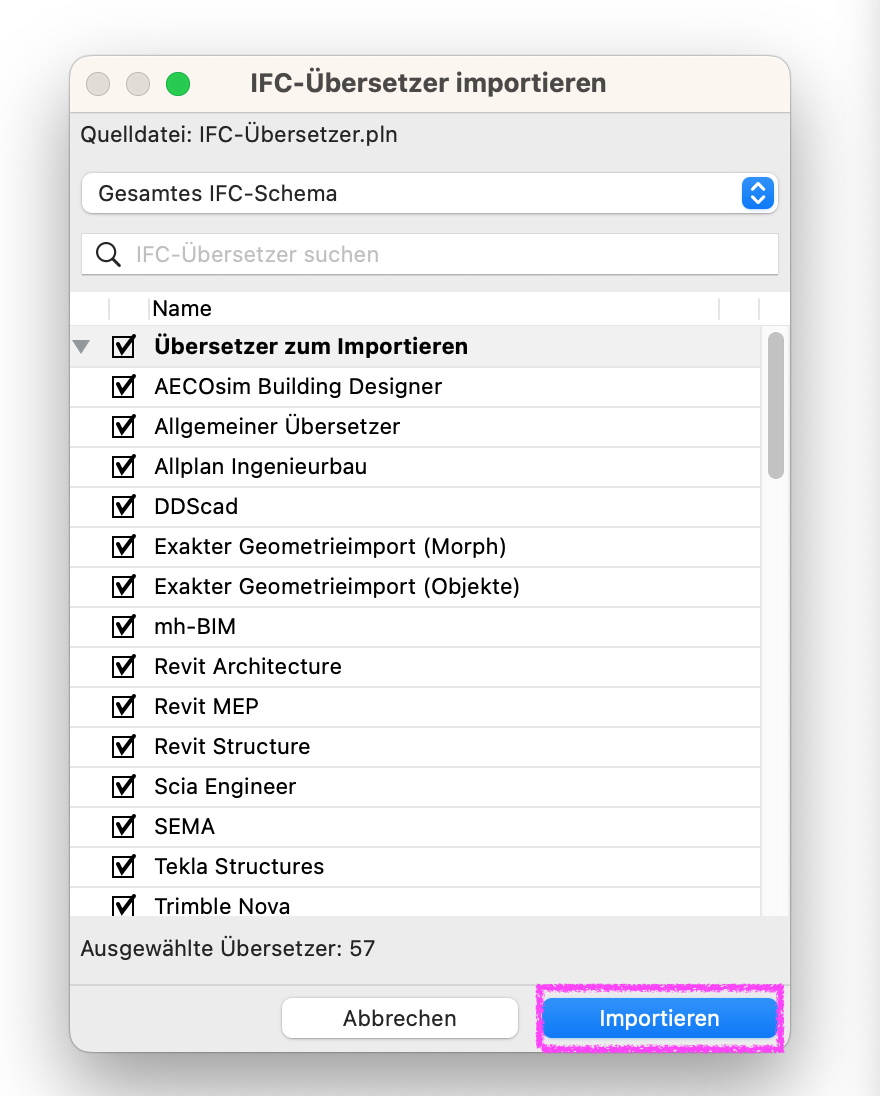Select the Tekla Structures row text

click(x=239, y=867)
